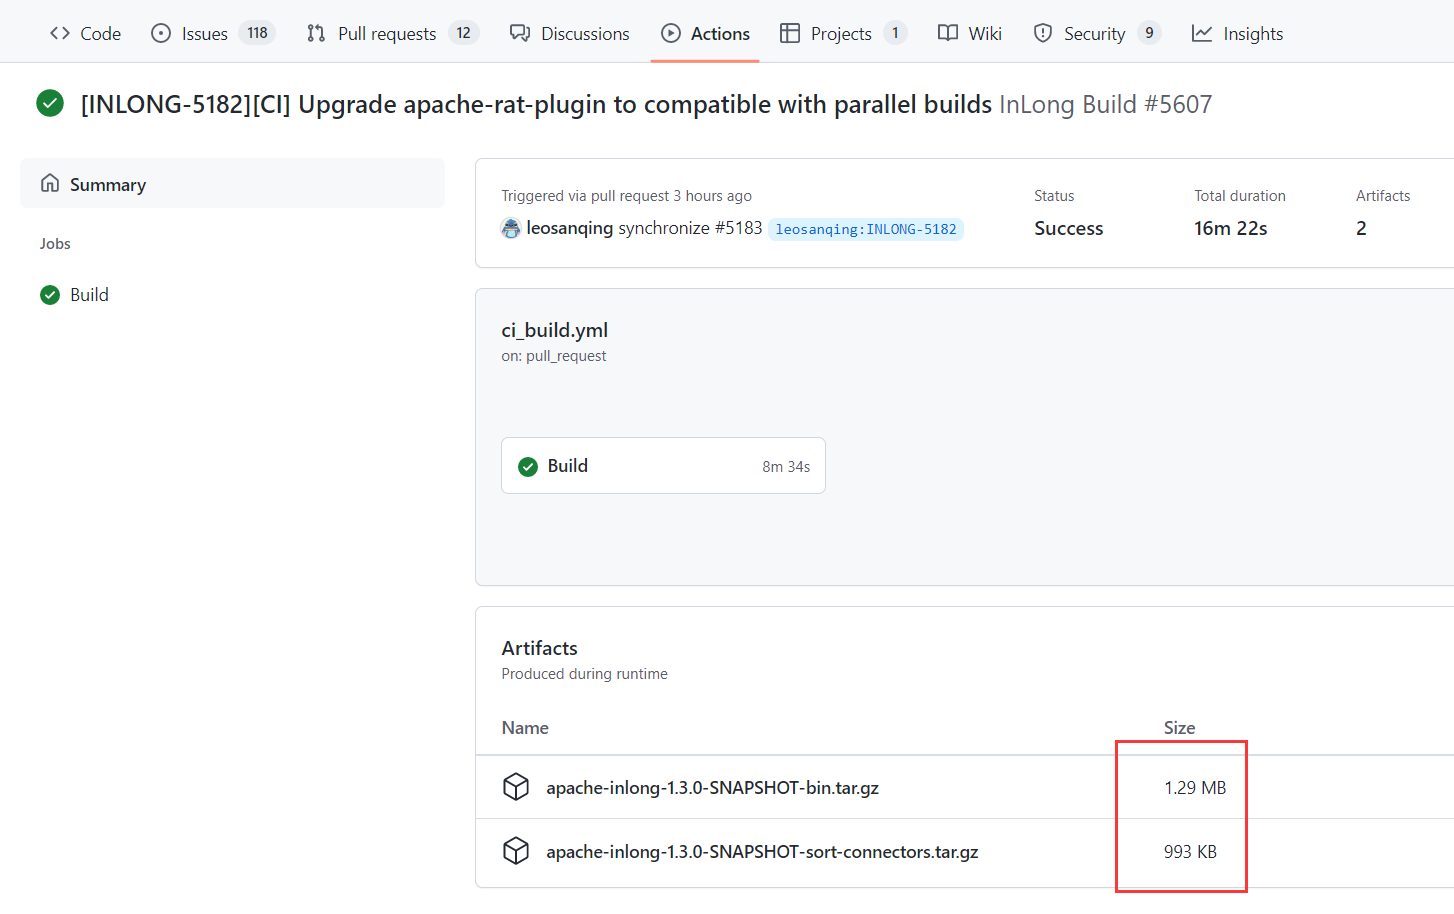
Task: Click the Security count badge 9
Action: [x=1149, y=33]
